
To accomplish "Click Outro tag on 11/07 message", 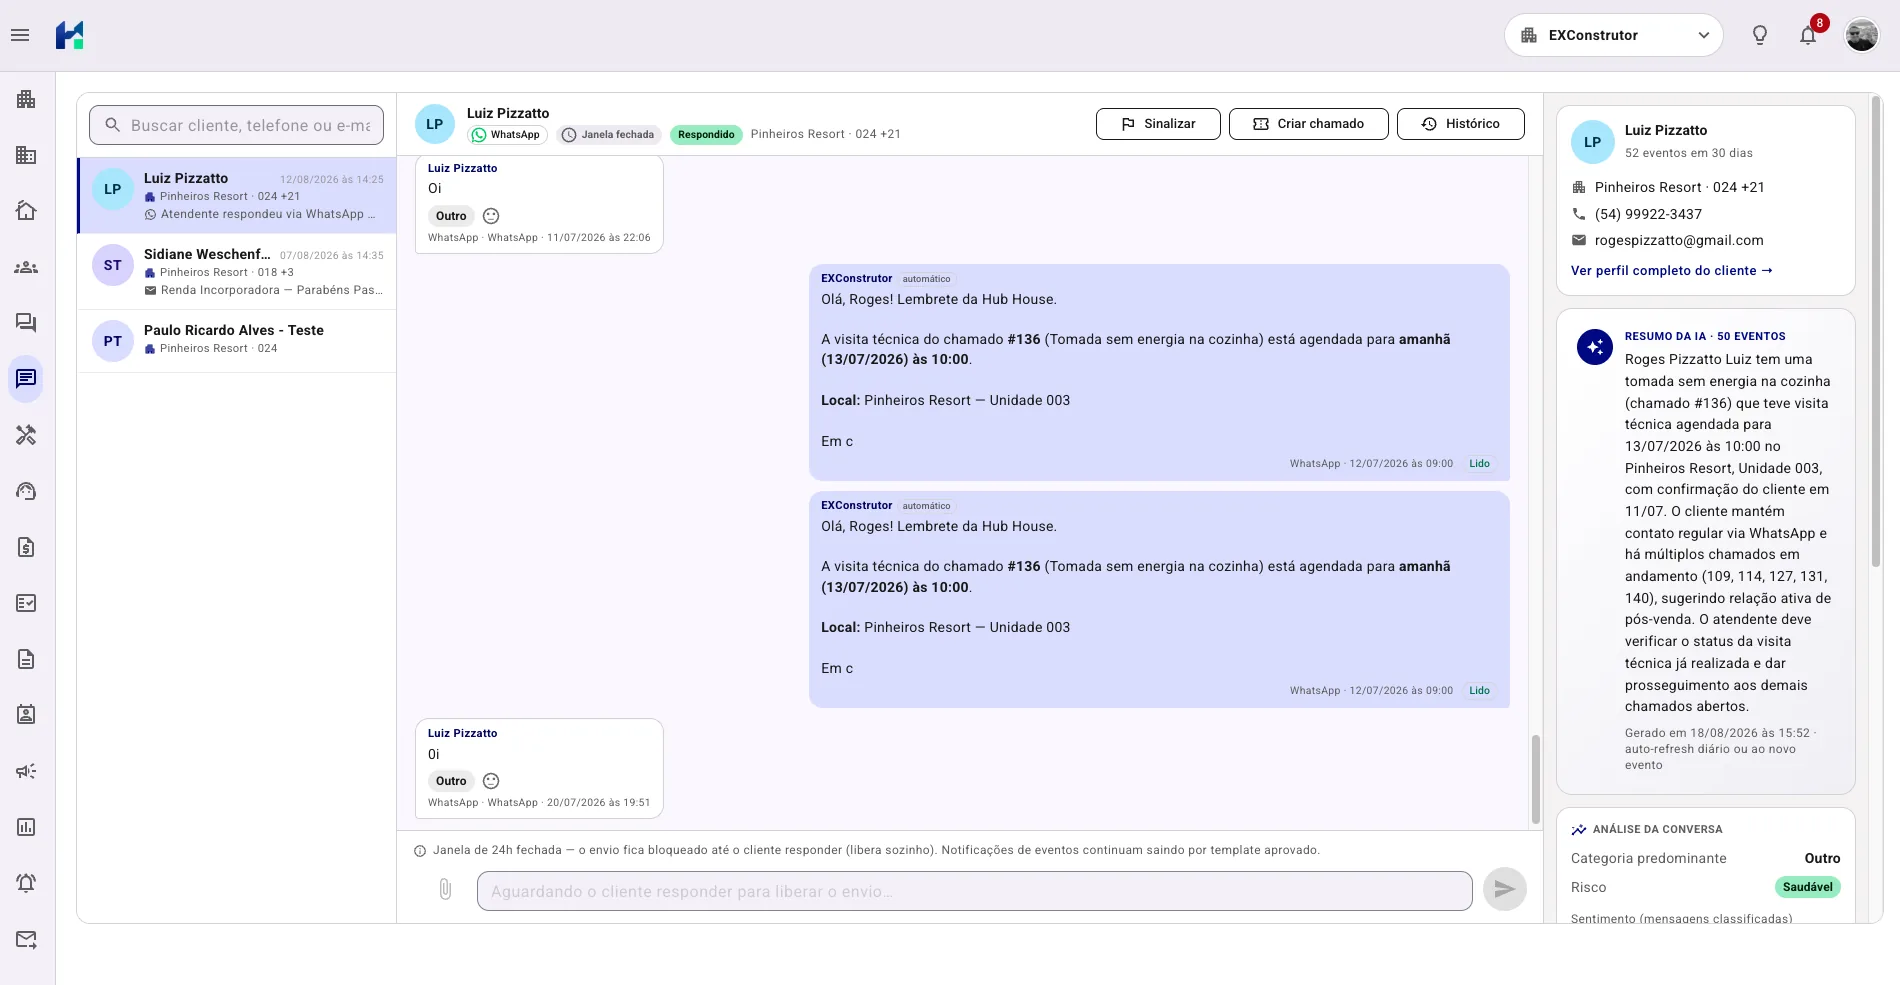I will pos(451,216).
